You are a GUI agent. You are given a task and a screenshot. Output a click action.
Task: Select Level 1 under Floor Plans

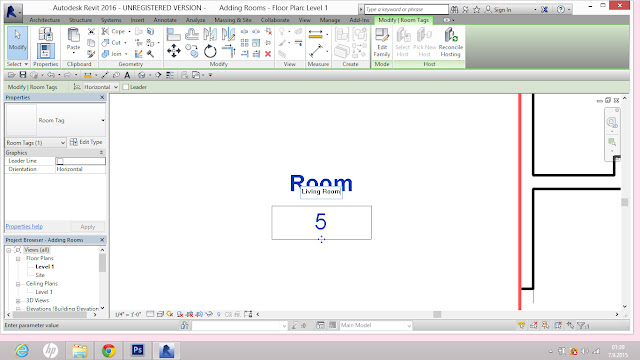tap(44, 267)
